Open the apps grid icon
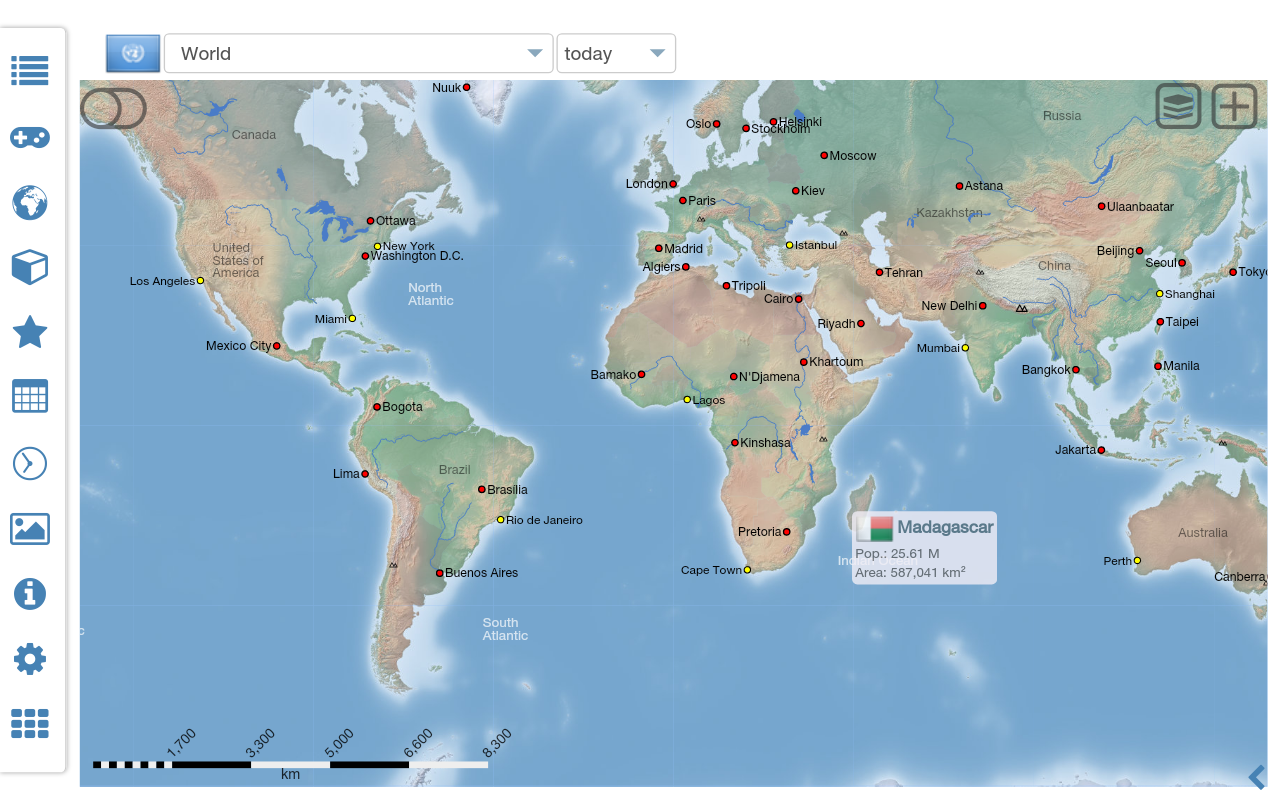Screen dimensions: 1280x800 tap(29, 723)
